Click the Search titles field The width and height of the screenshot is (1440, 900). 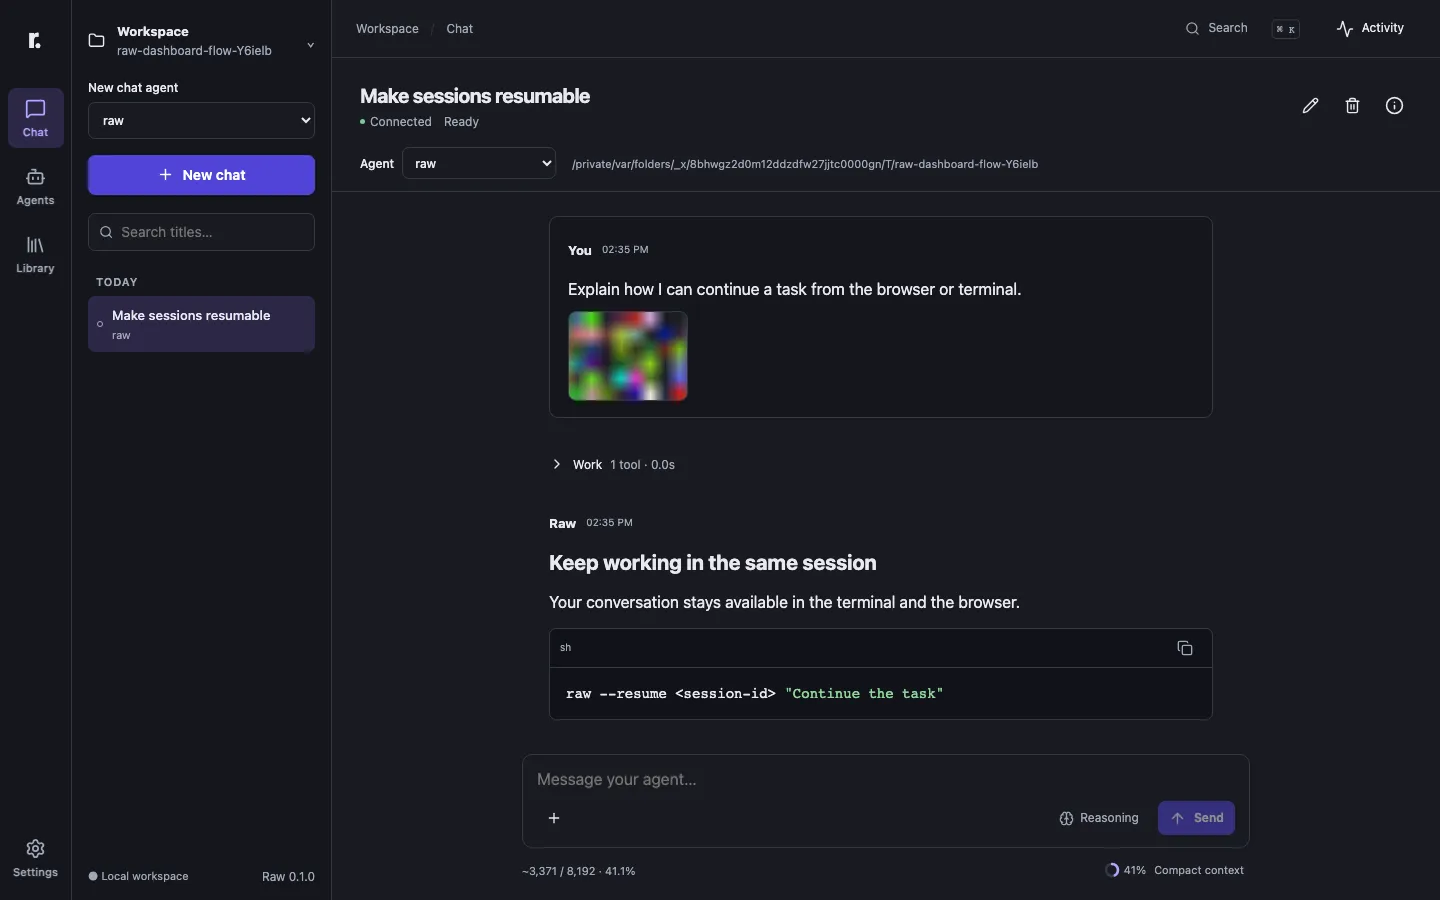[202, 232]
